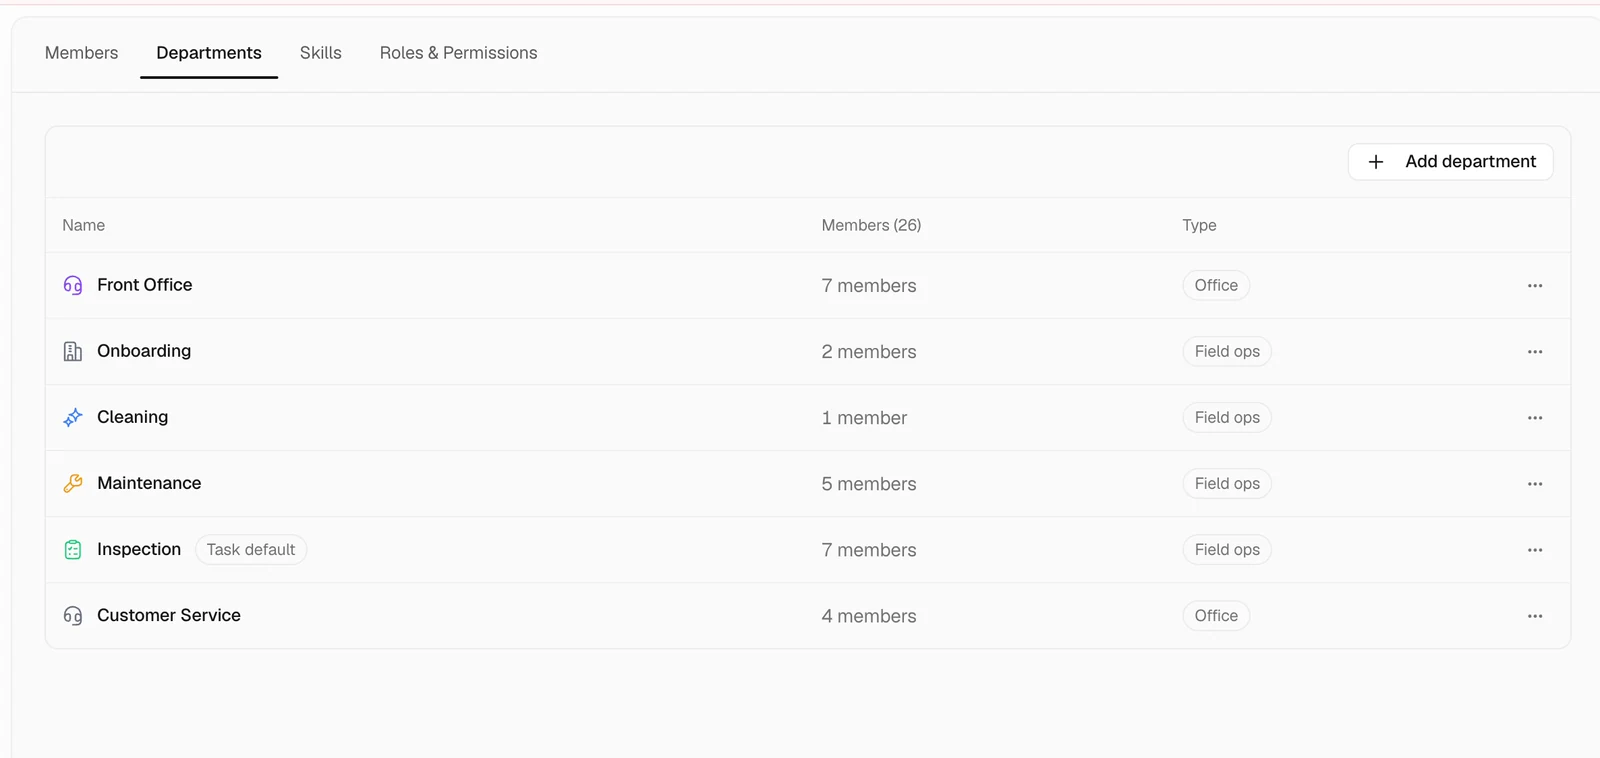Click the Cleaning sparkle icon
Viewport: 1600px width, 758px height.
click(73, 417)
